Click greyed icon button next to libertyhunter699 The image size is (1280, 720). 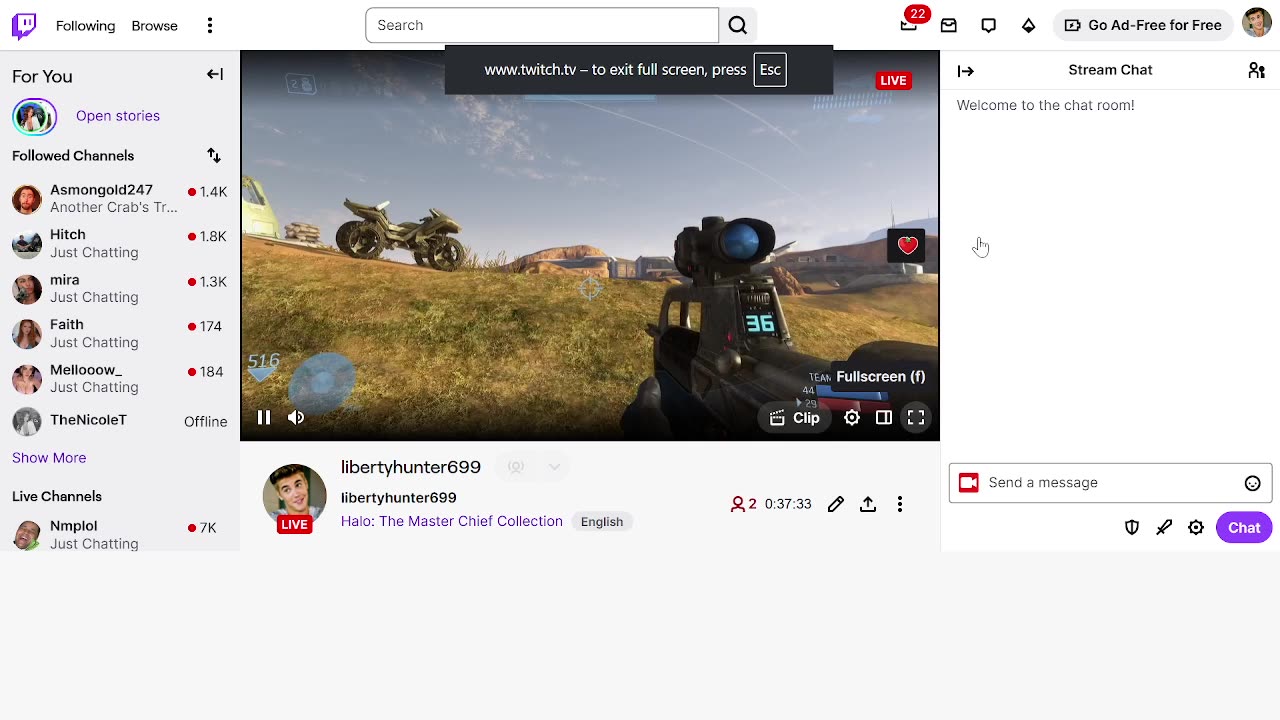(x=516, y=467)
